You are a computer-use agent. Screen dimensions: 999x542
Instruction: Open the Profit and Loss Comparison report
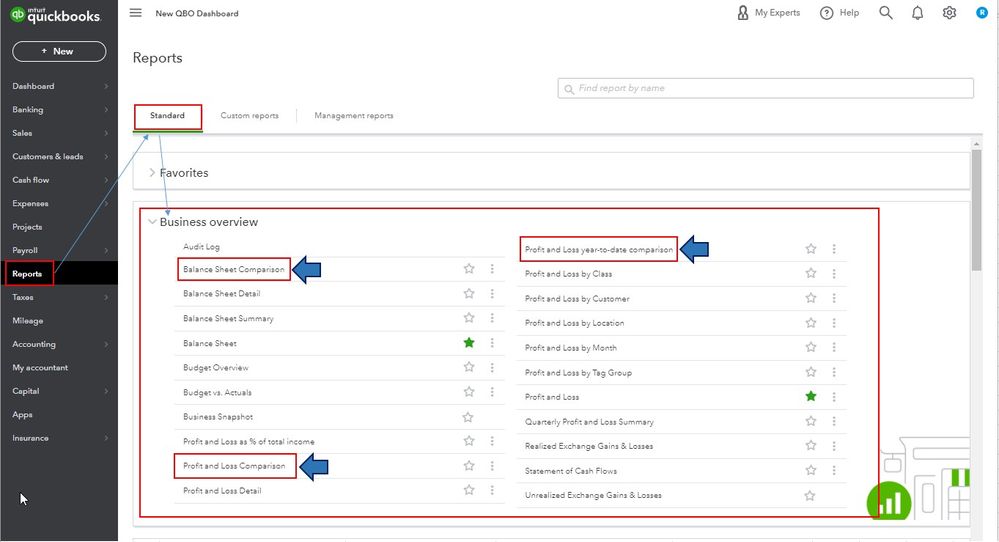point(234,466)
